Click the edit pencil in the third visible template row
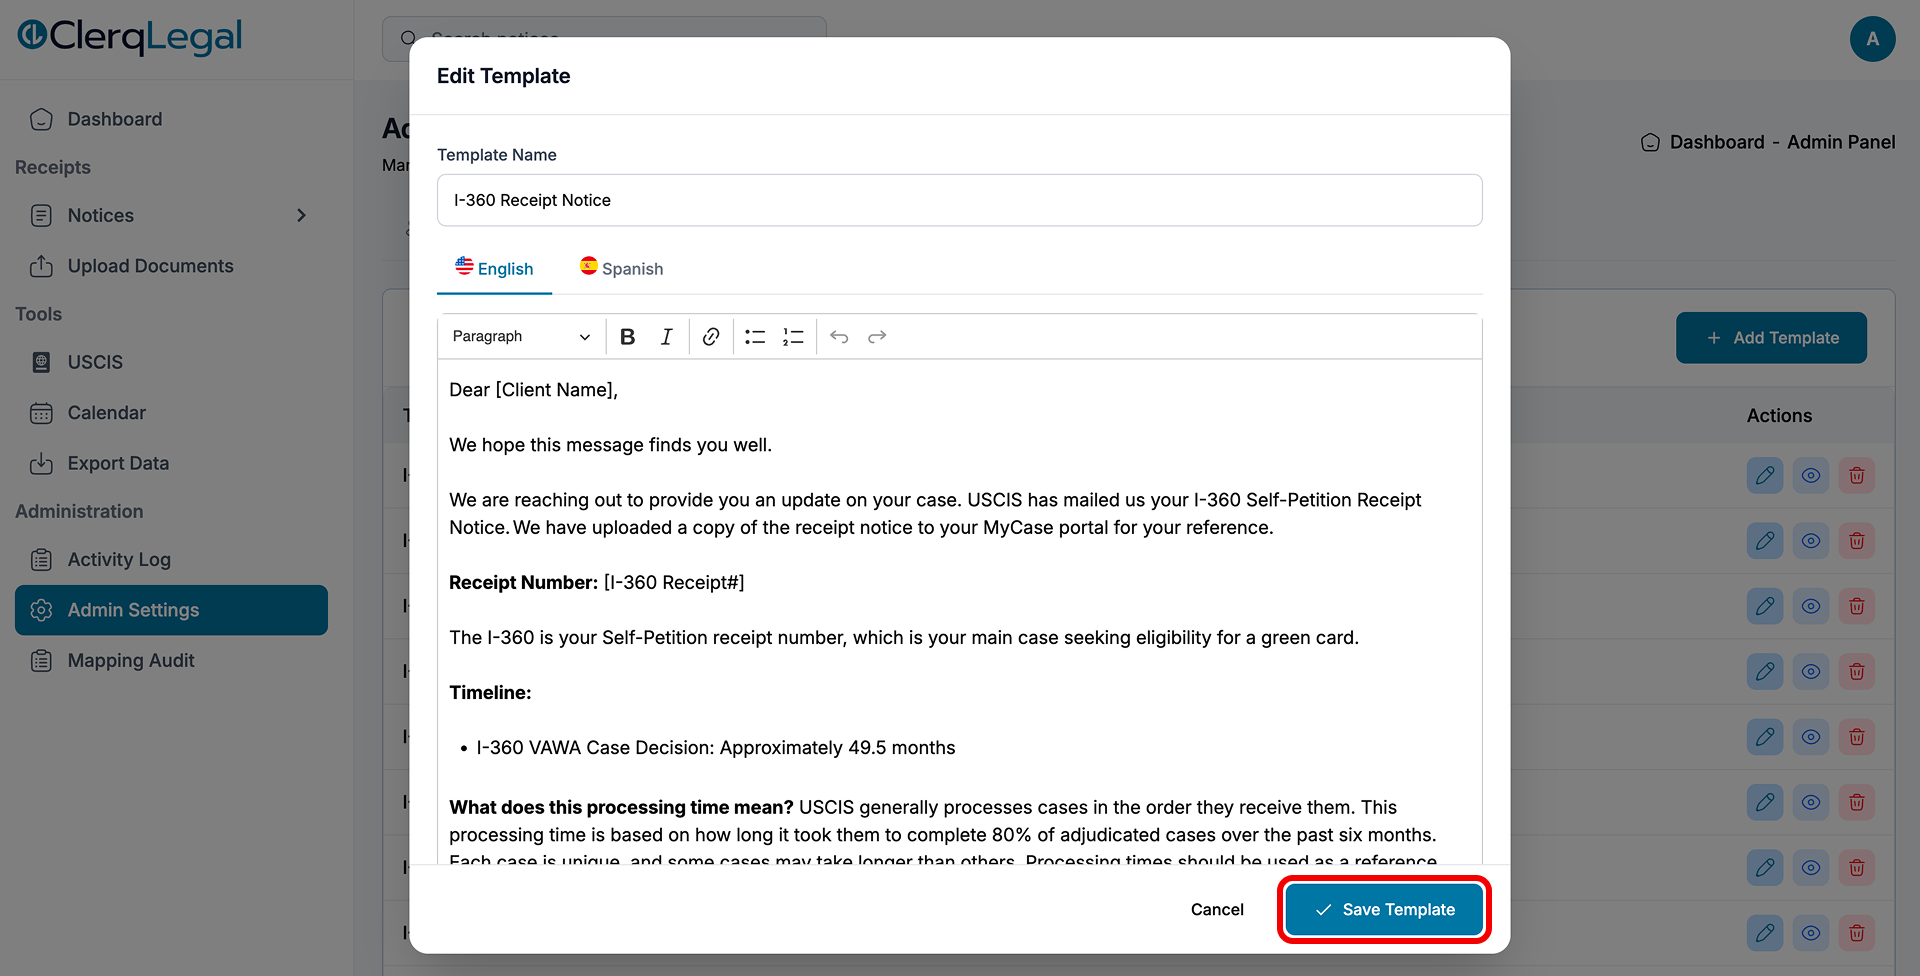 1765,606
